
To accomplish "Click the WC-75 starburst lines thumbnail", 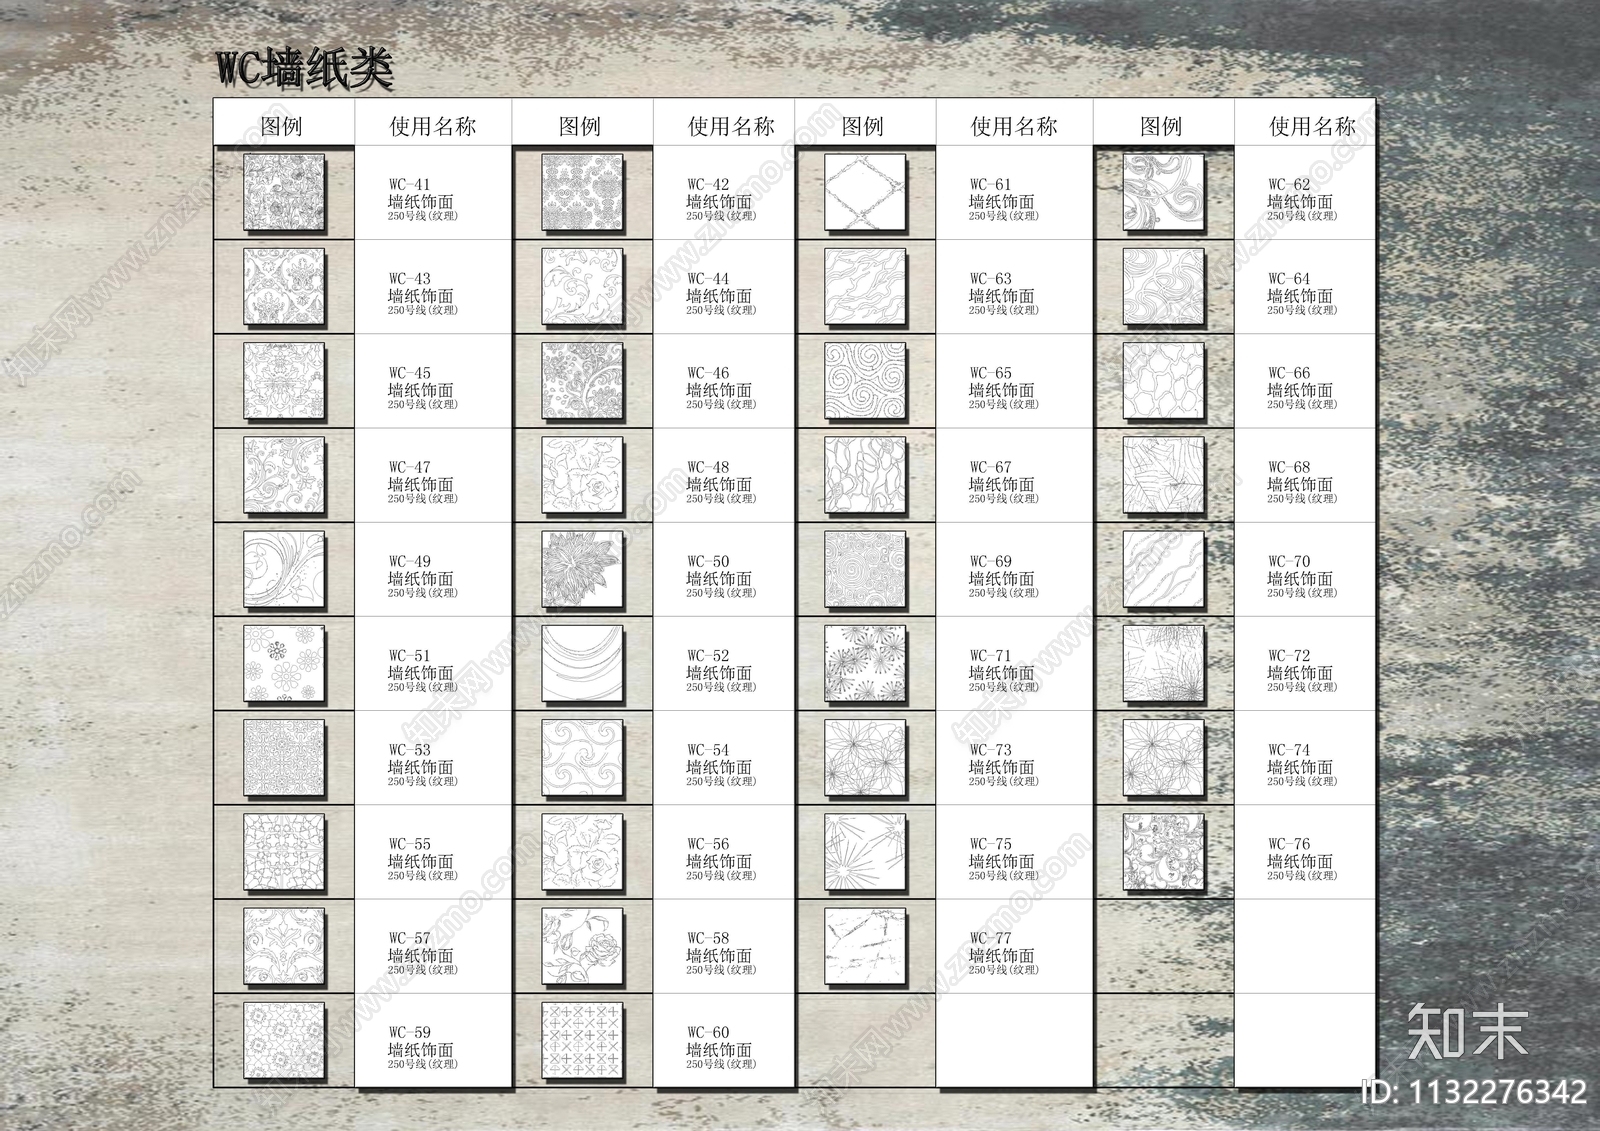I will pos(865,852).
